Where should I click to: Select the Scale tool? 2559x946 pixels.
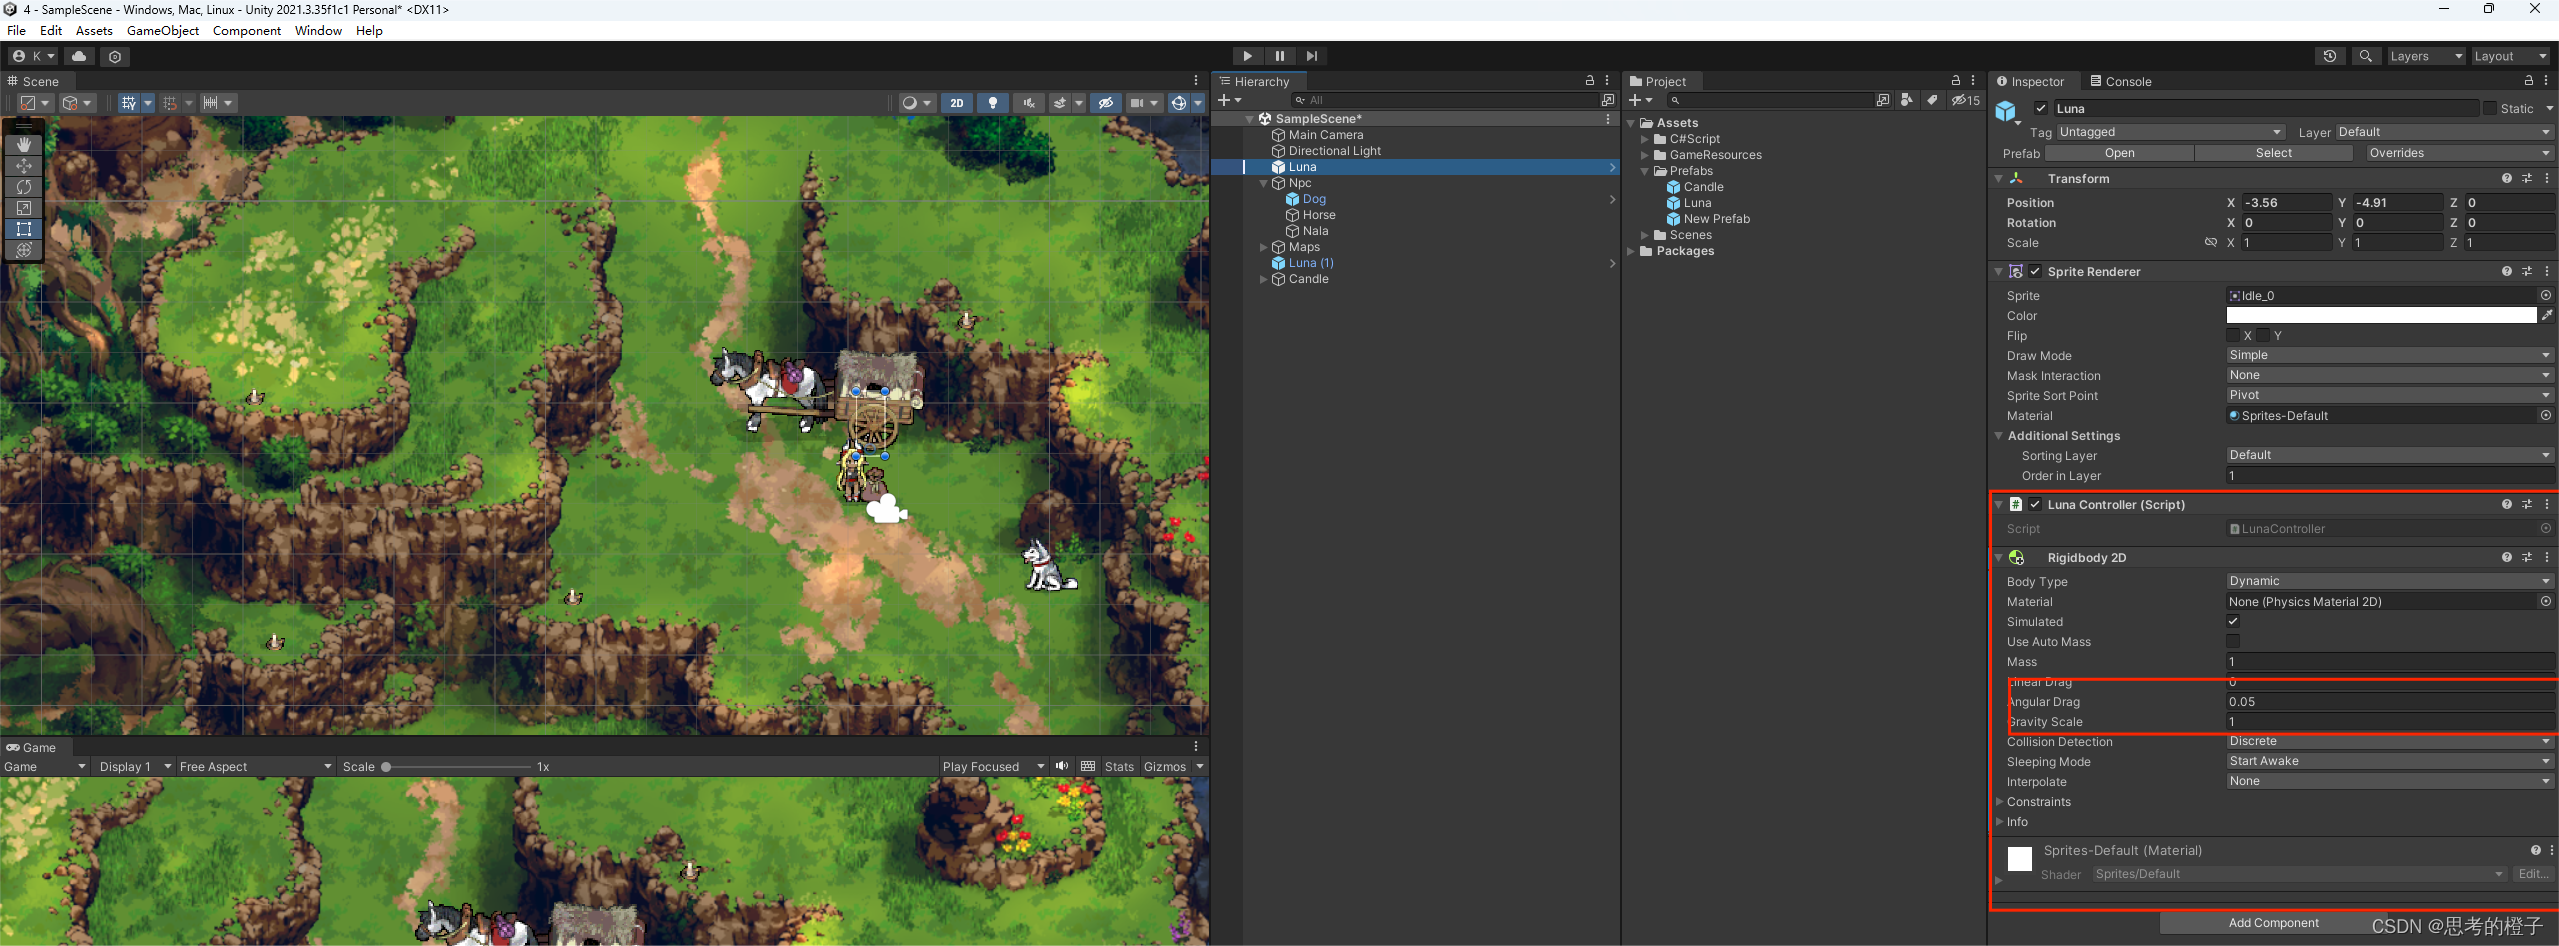point(24,208)
